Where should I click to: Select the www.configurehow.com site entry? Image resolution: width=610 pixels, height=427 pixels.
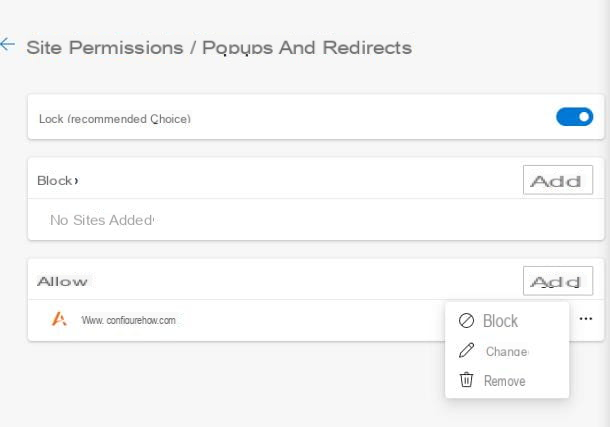click(x=128, y=320)
